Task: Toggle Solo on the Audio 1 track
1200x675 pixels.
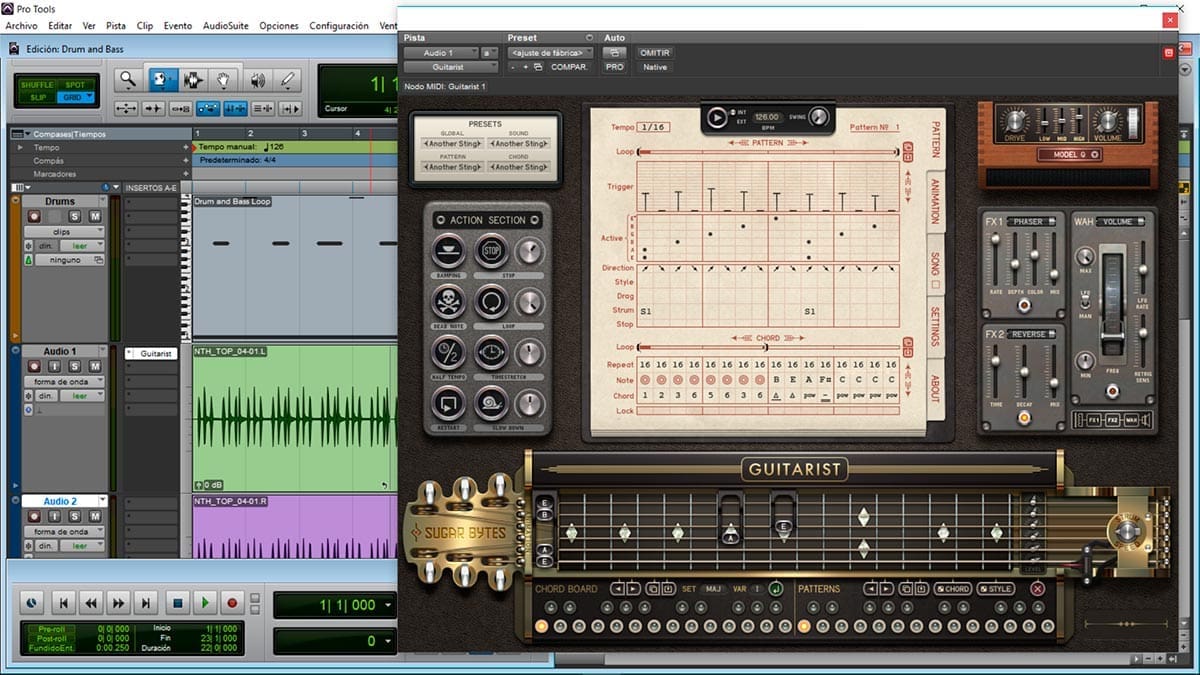Action: pyautogui.click(x=75, y=367)
